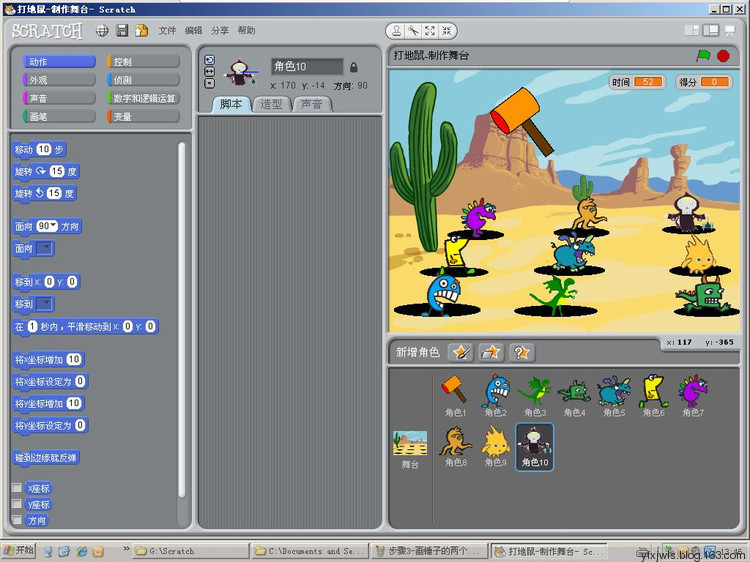Select sprite 角色5 thumbnail
Viewport: 750px width, 562px height.
tap(614, 396)
